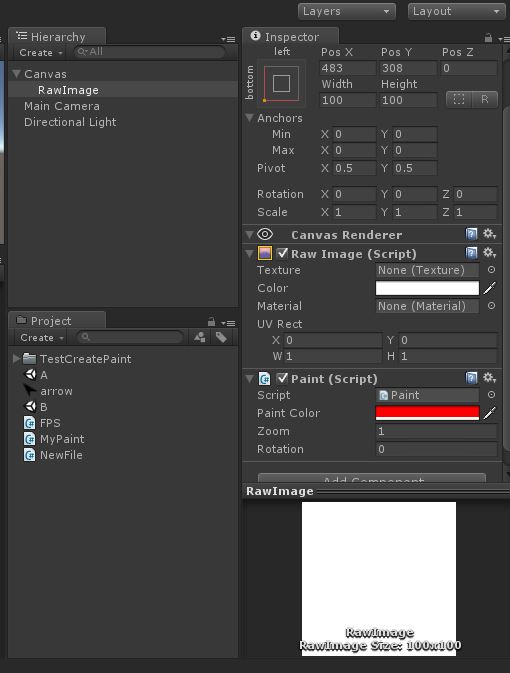
Task: Select the NewFile script asset
Action: [x=53, y=455]
